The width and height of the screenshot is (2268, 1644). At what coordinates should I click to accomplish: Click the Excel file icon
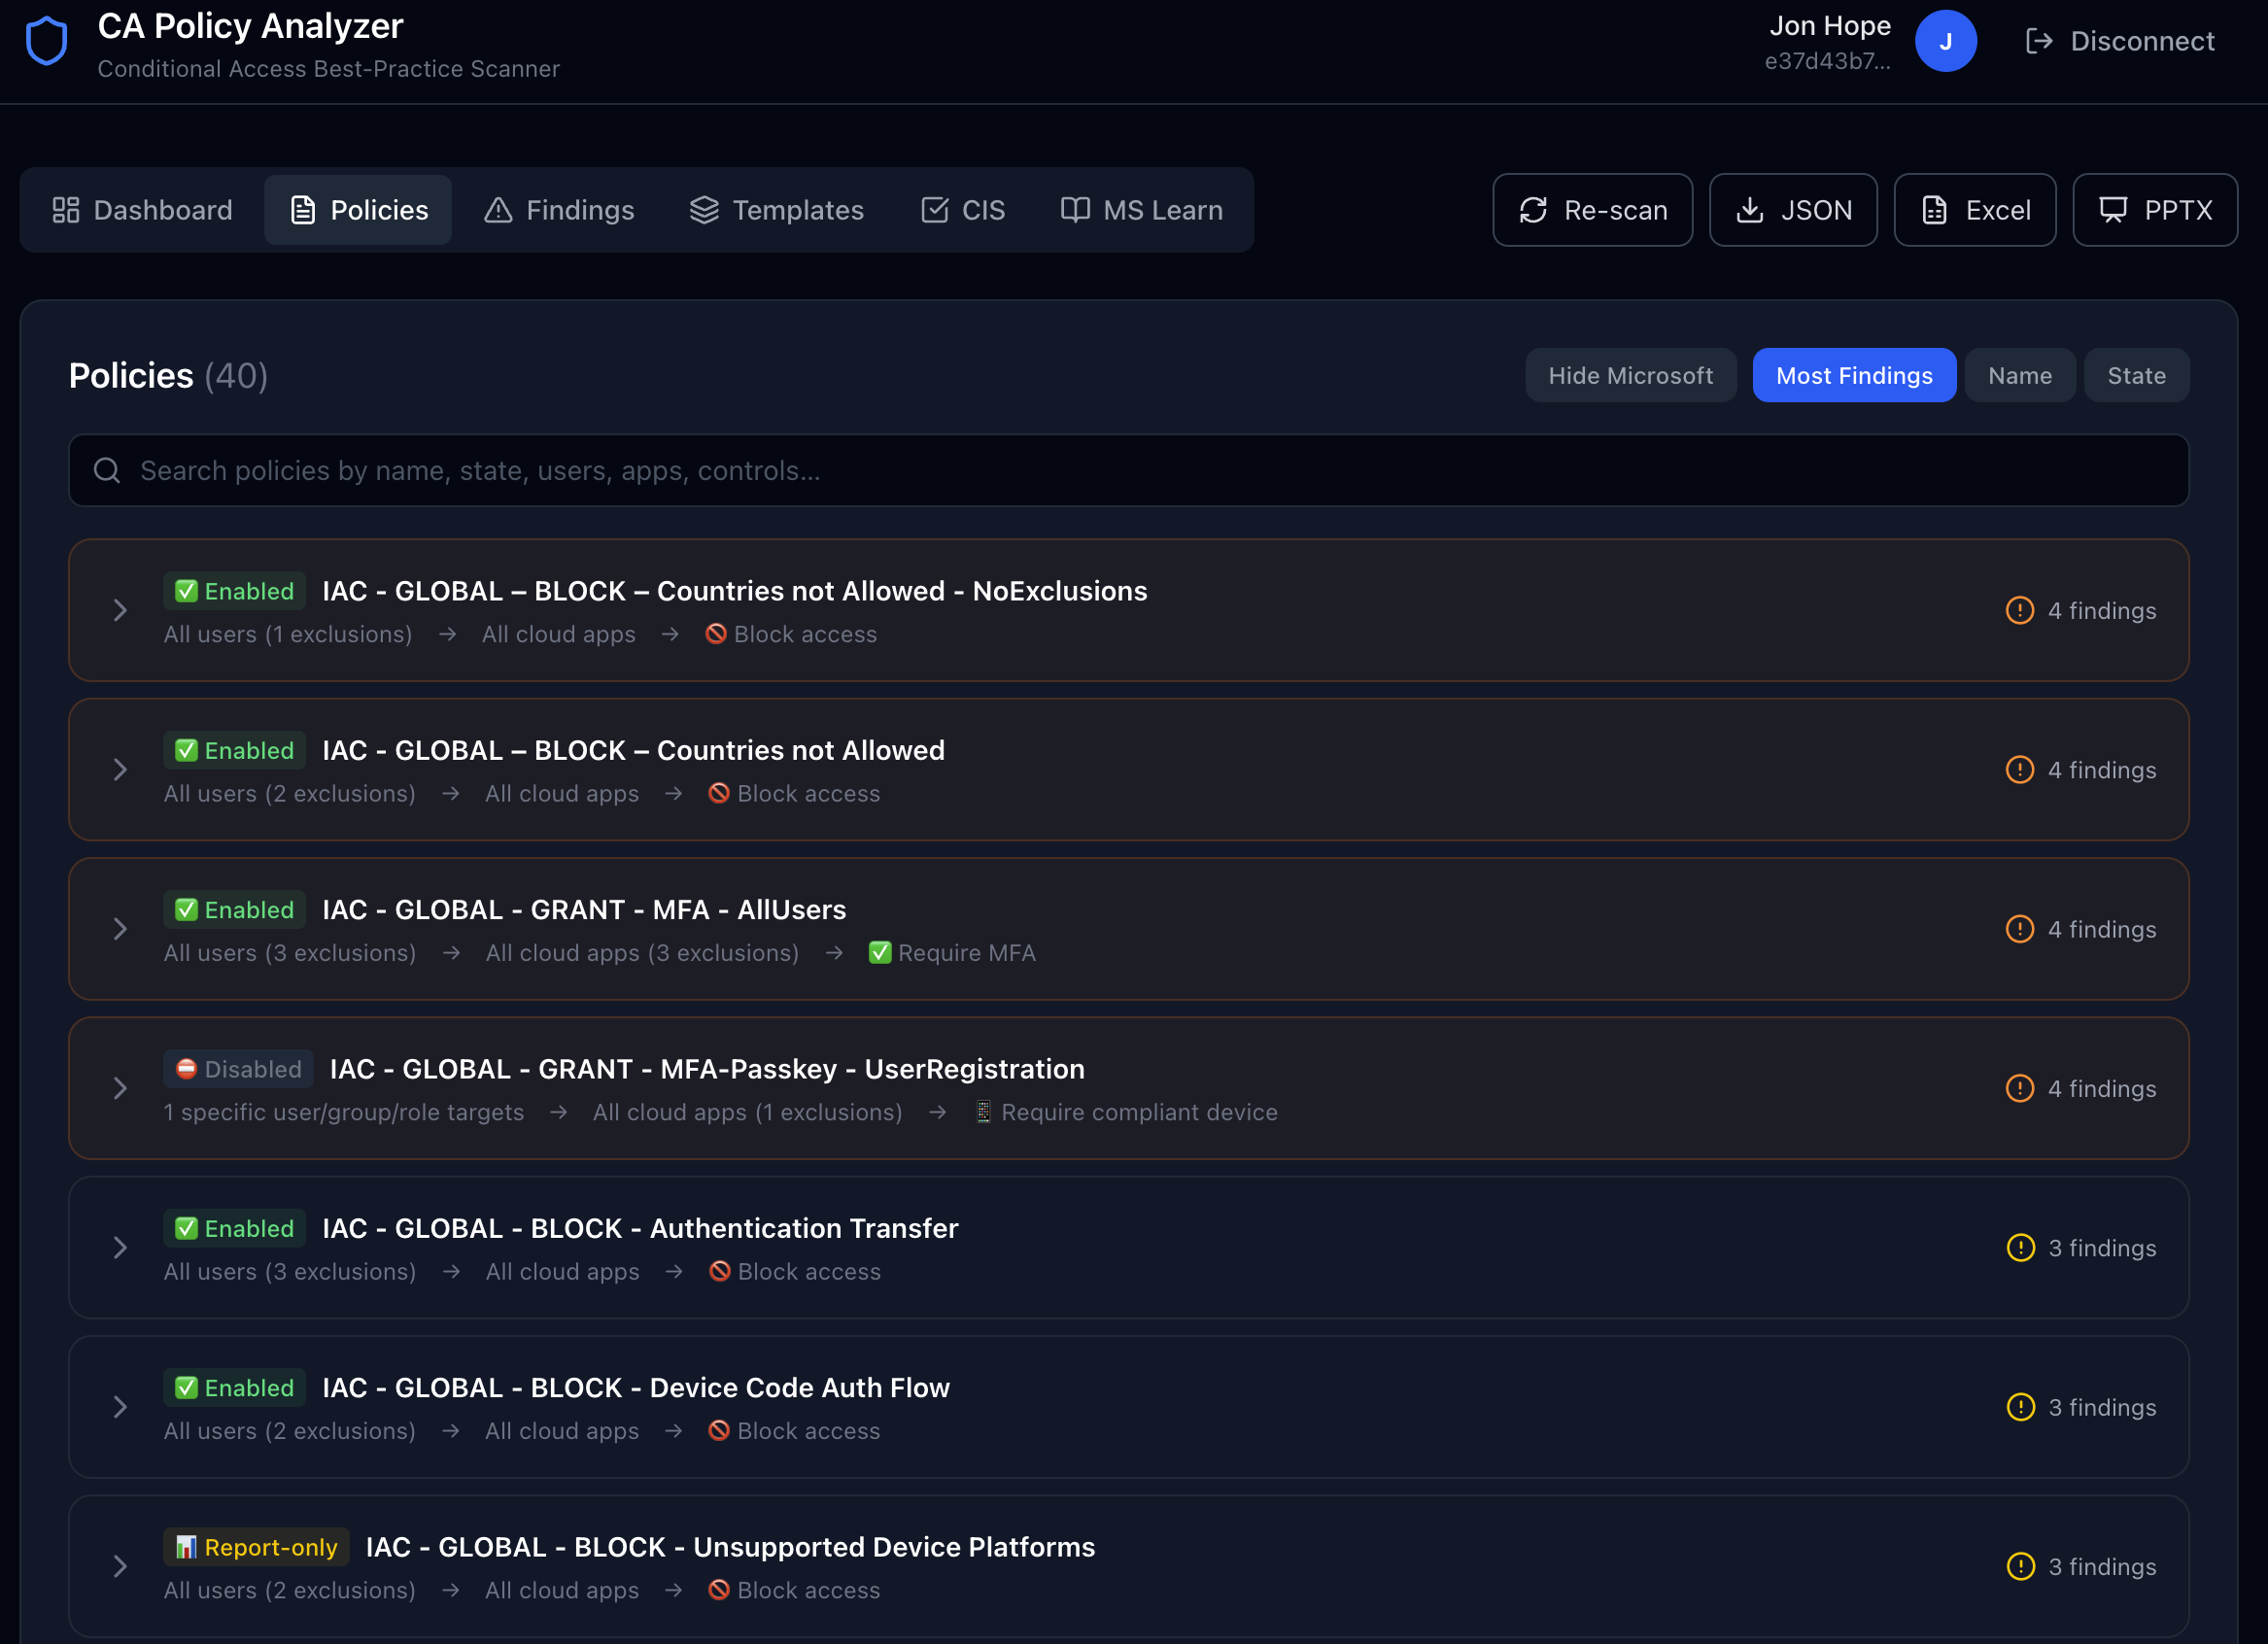coord(1934,210)
